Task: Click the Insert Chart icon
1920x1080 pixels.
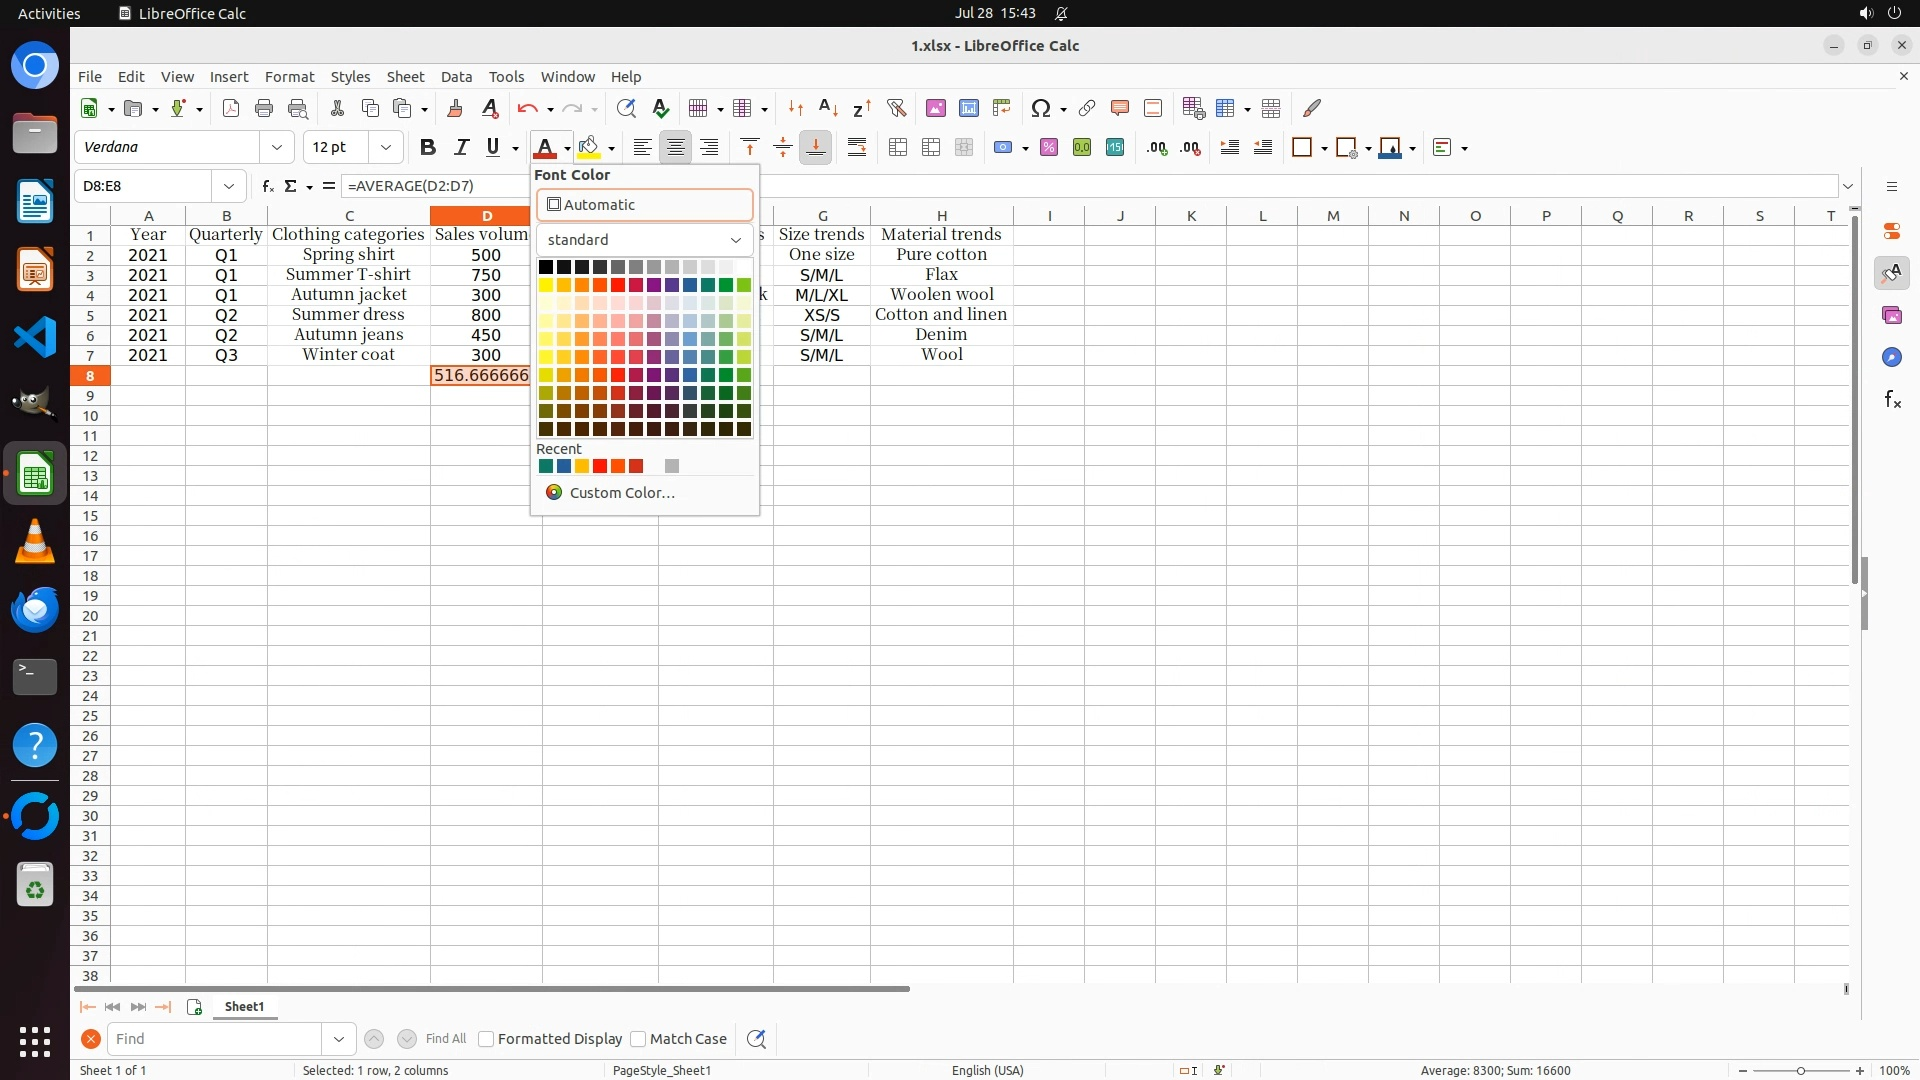Action: coord(968,108)
